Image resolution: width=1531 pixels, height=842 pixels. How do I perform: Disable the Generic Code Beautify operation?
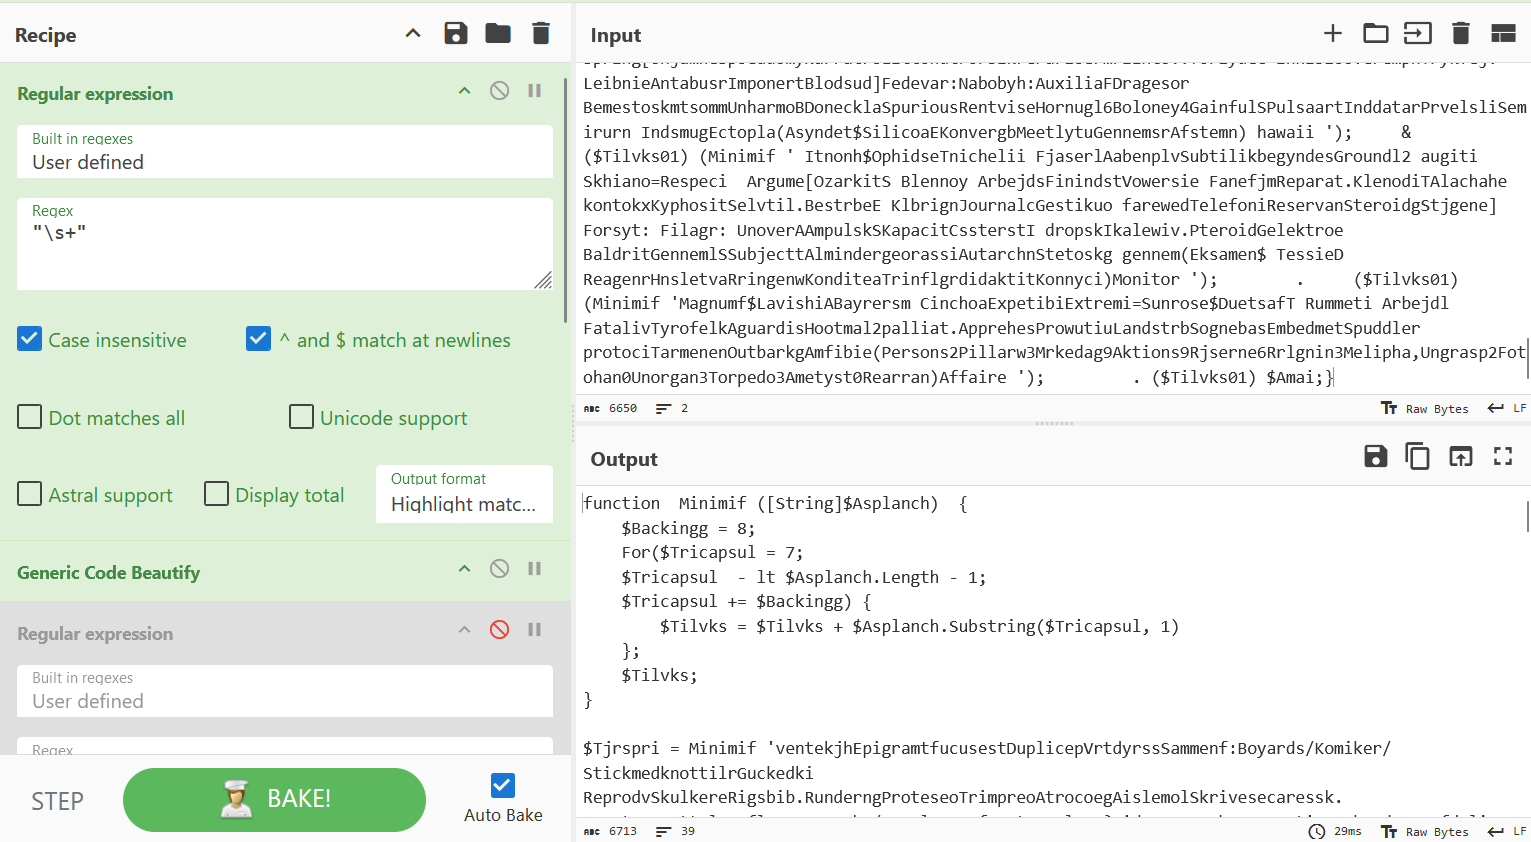[500, 569]
